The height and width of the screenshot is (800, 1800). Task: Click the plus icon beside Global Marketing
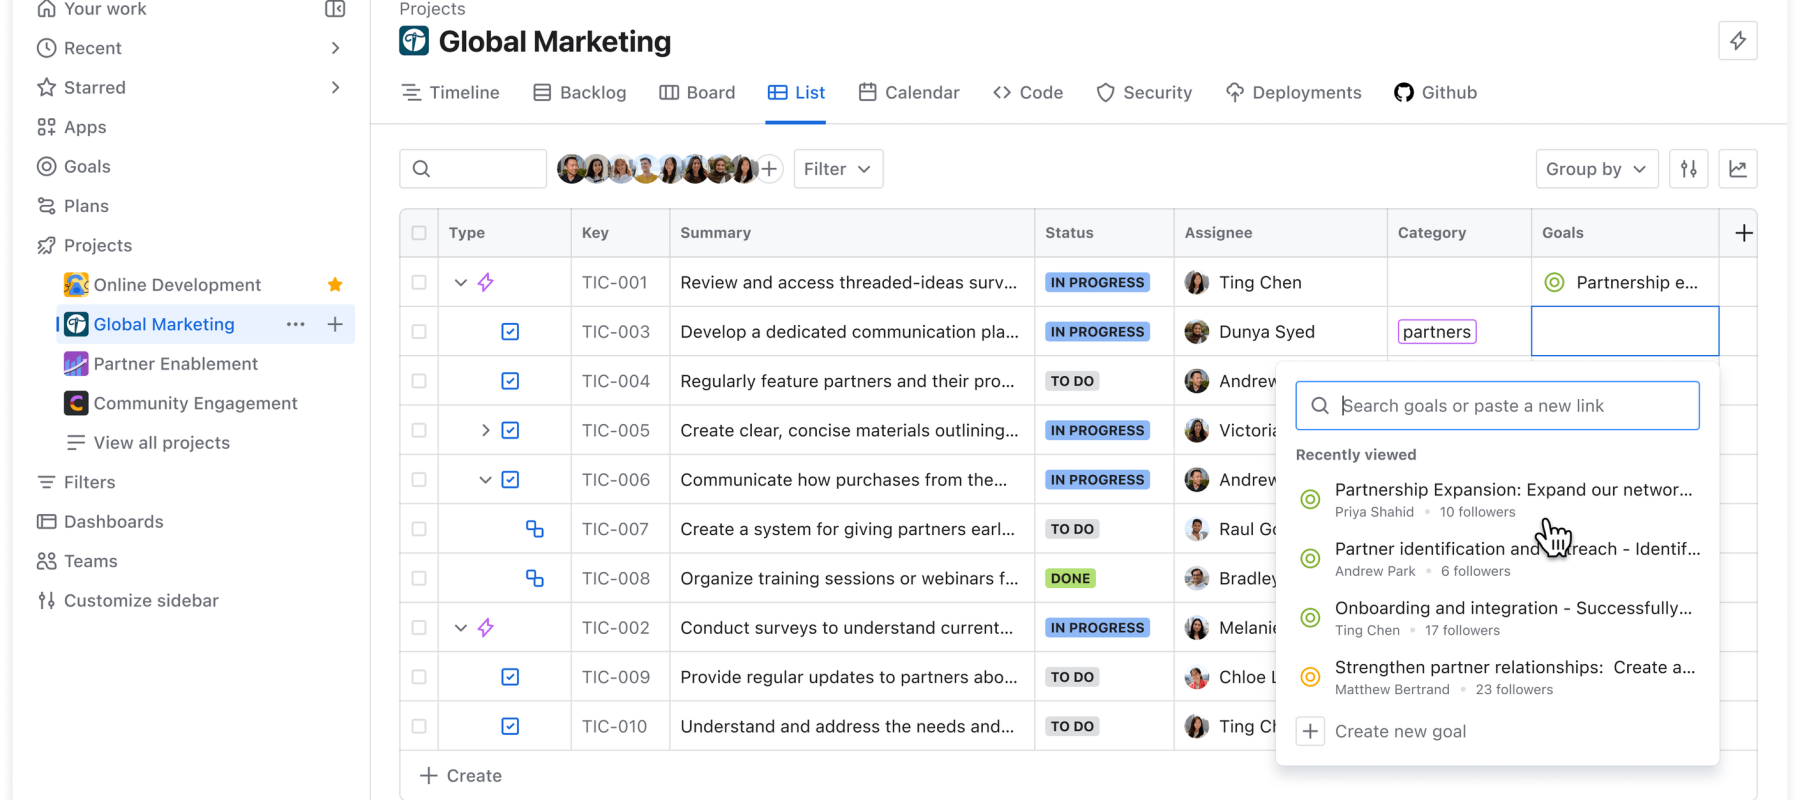335,324
